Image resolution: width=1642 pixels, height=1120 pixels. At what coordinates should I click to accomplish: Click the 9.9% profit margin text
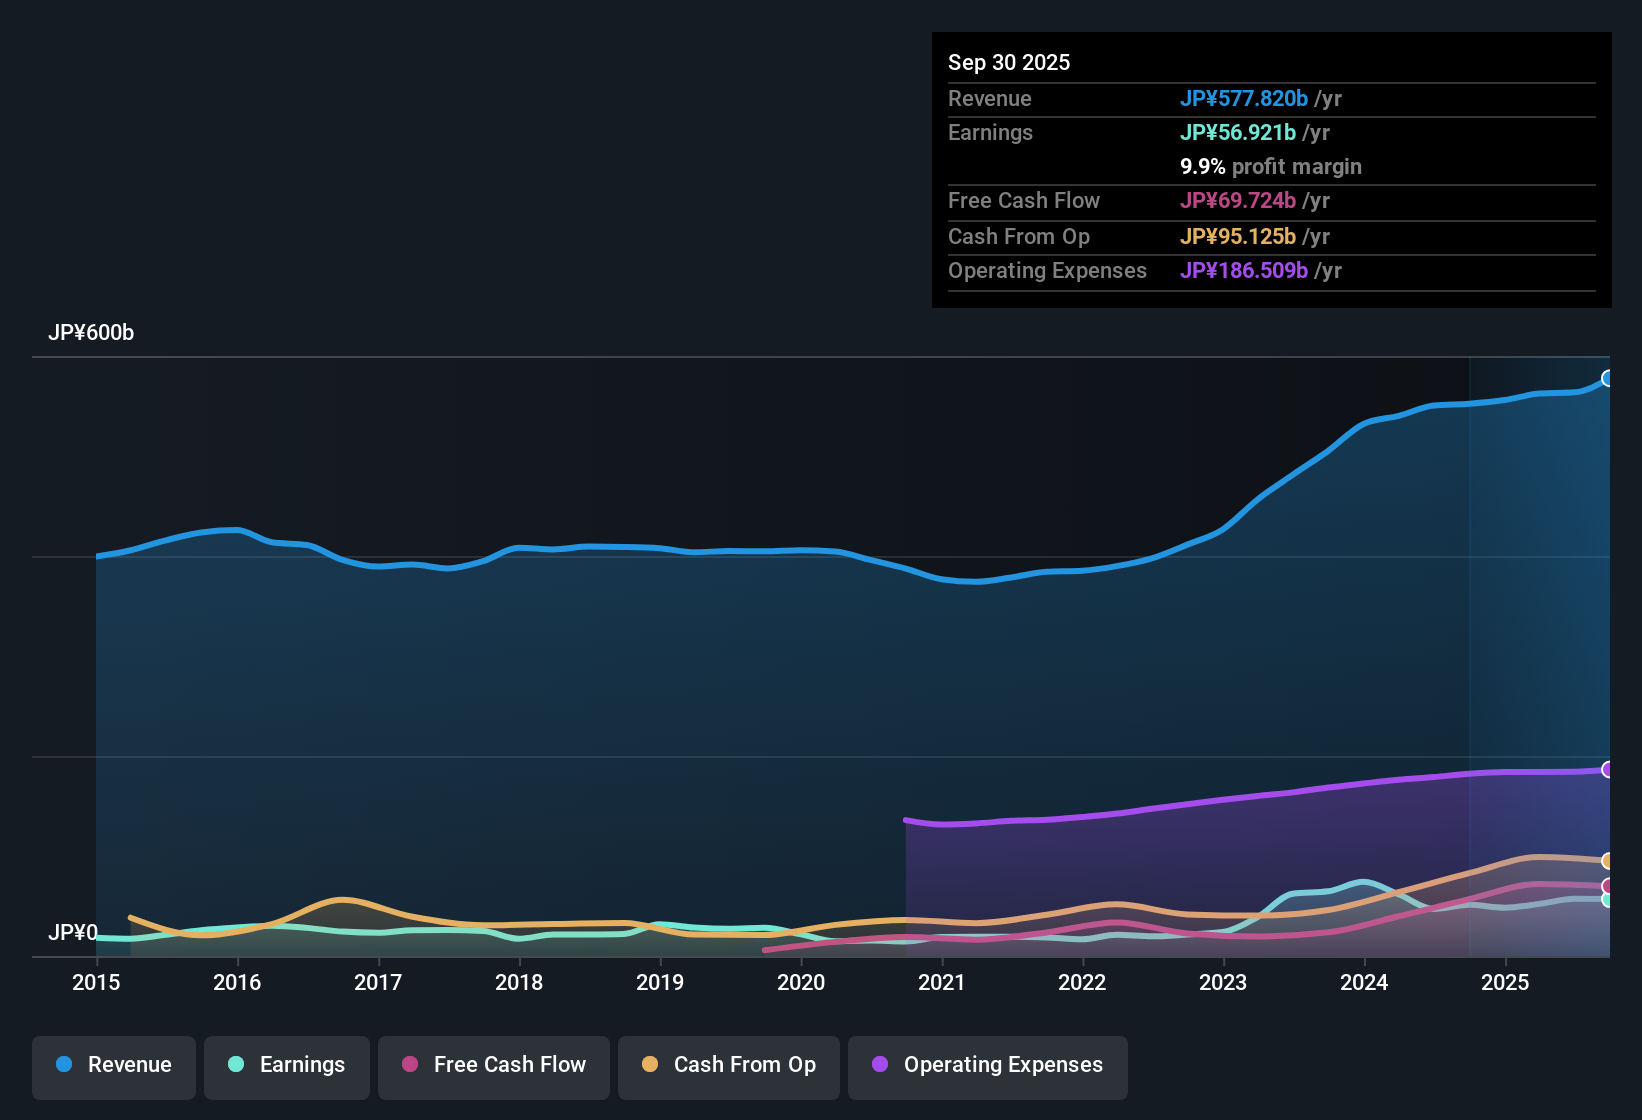1271,167
